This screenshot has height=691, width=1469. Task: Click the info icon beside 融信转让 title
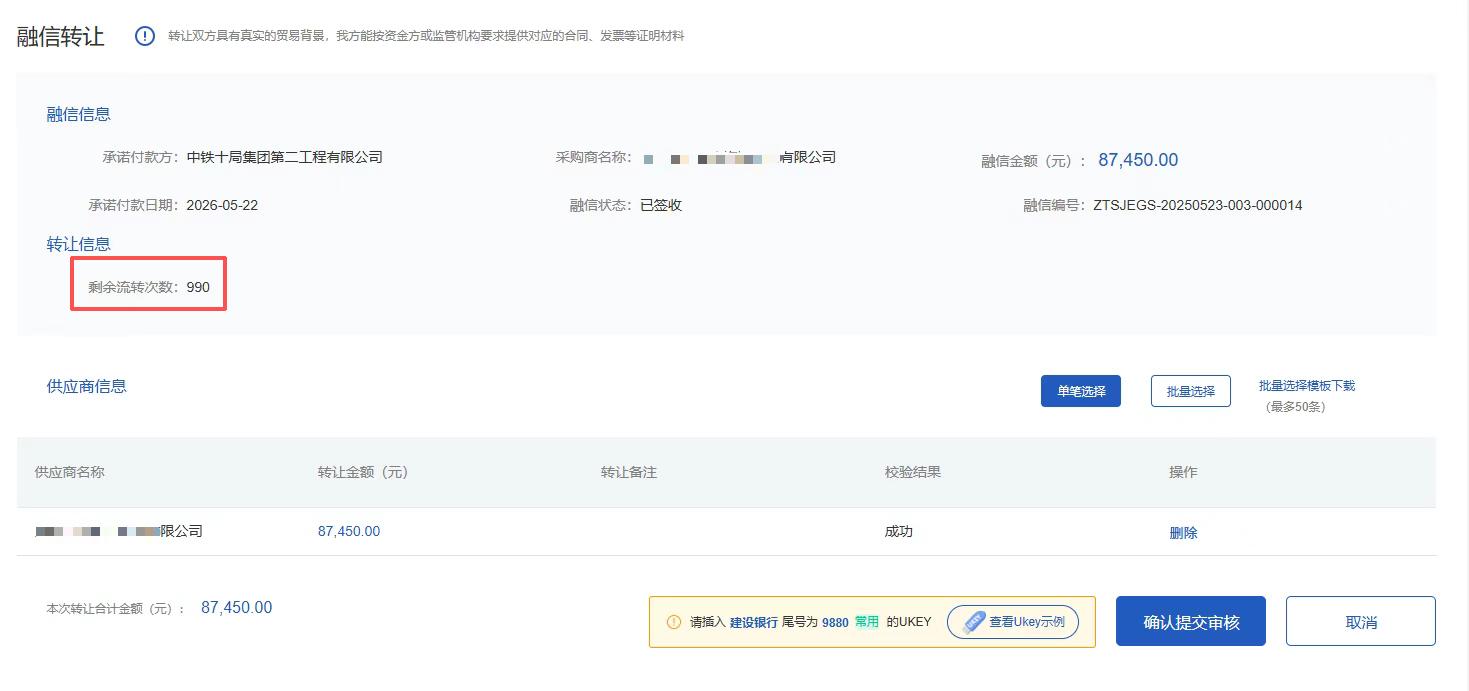tap(145, 35)
